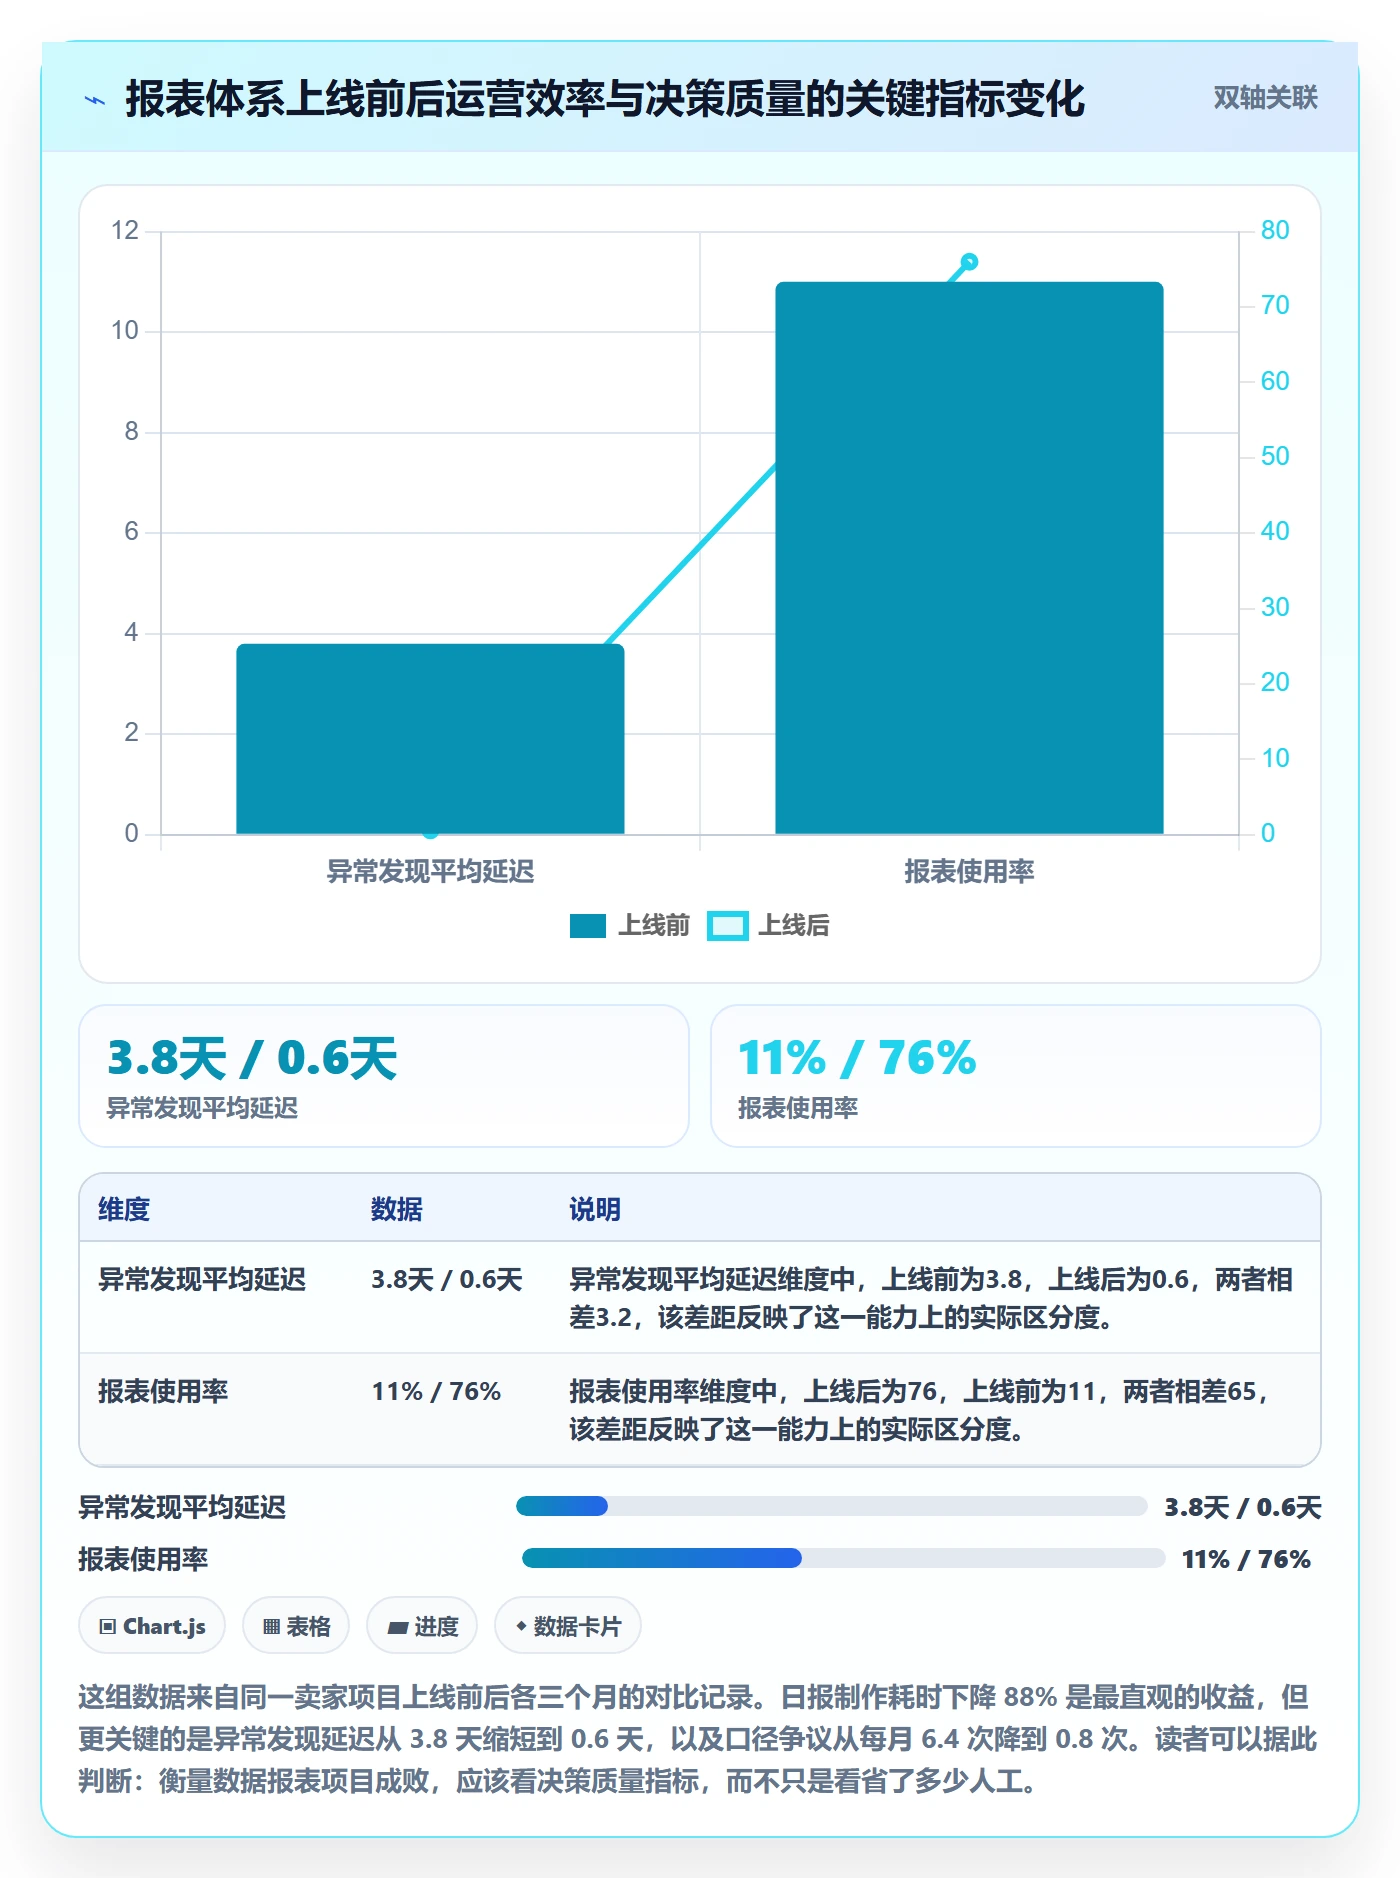The image size is (1400, 1878).
Task: Click the 报表使用率 label left of the progress bar
Action: point(144,1559)
